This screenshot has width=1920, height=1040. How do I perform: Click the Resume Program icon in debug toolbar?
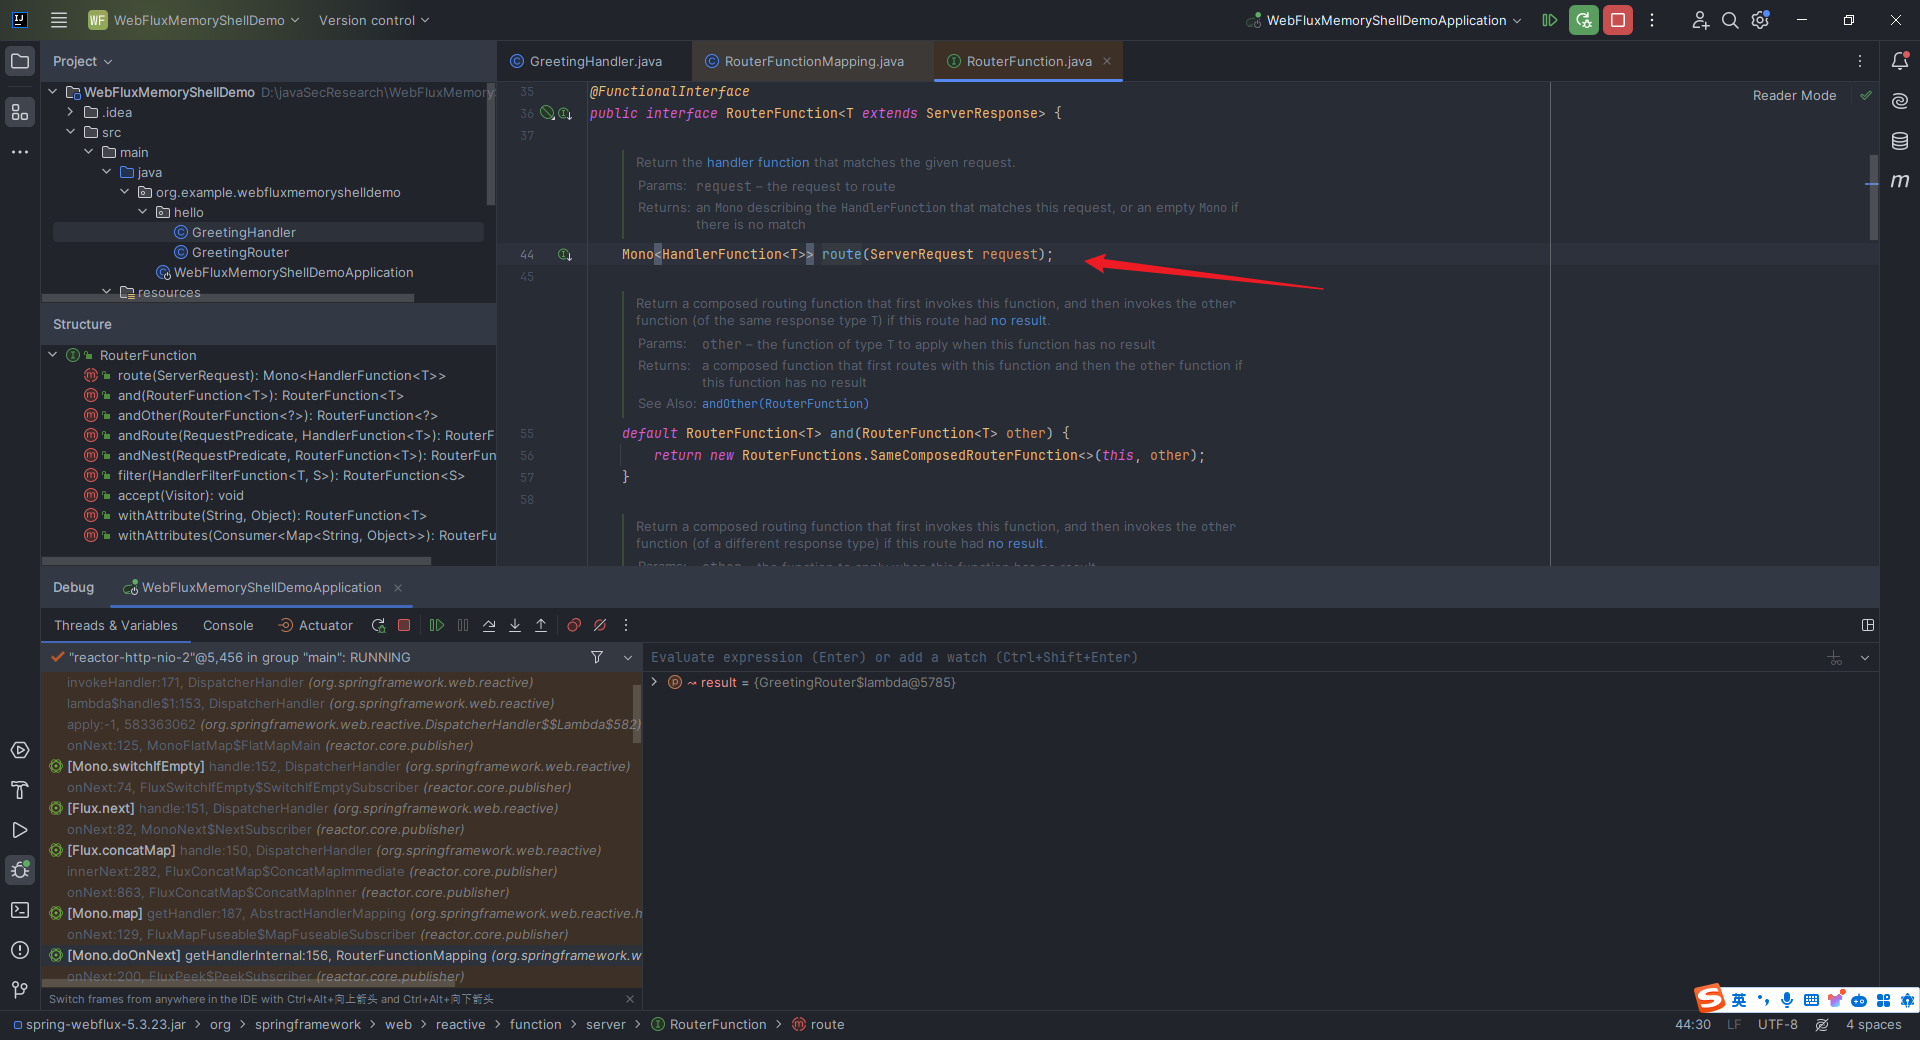point(437,626)
